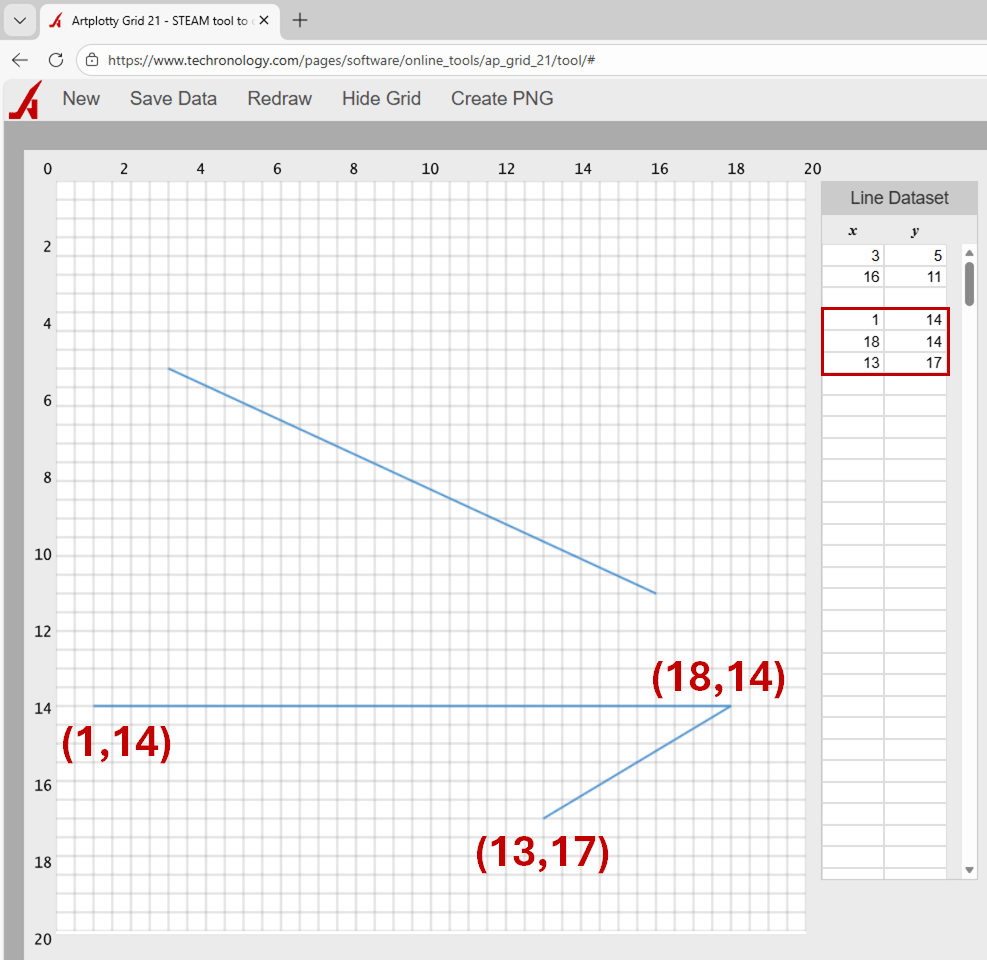
Task: Click the New menu item
Action: tap(81, 98)
